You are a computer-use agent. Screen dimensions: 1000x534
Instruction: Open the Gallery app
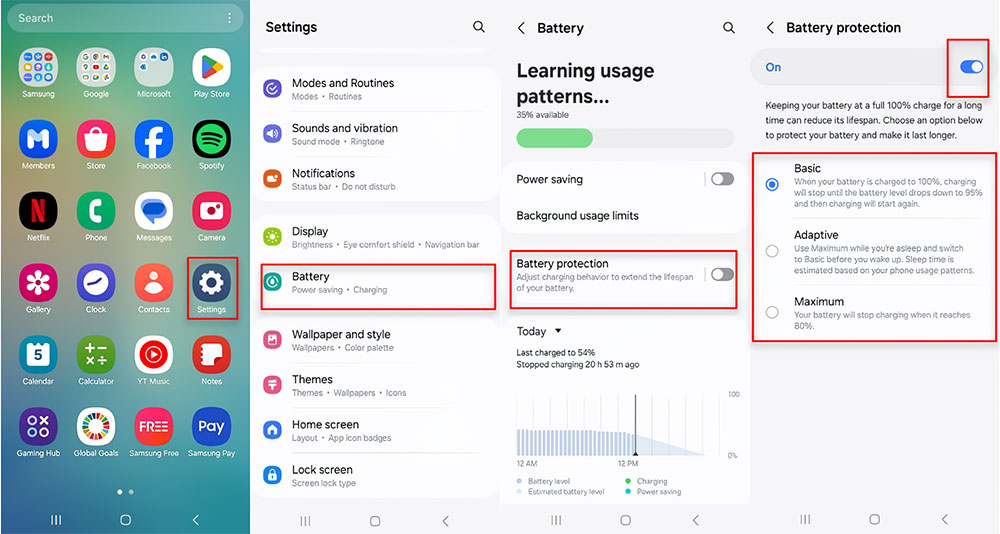tap(38, 283)
